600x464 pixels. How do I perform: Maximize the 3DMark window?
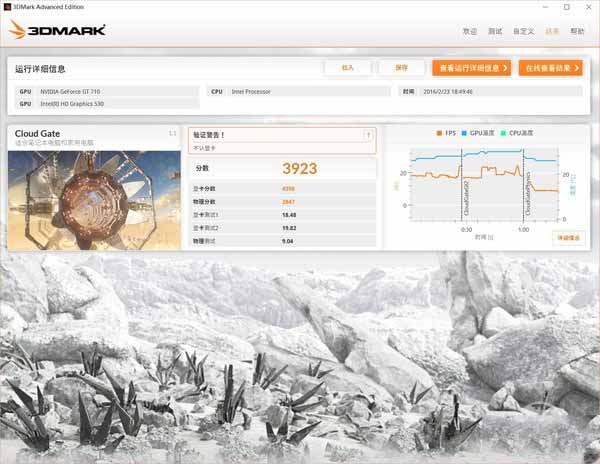pos(567,7)
